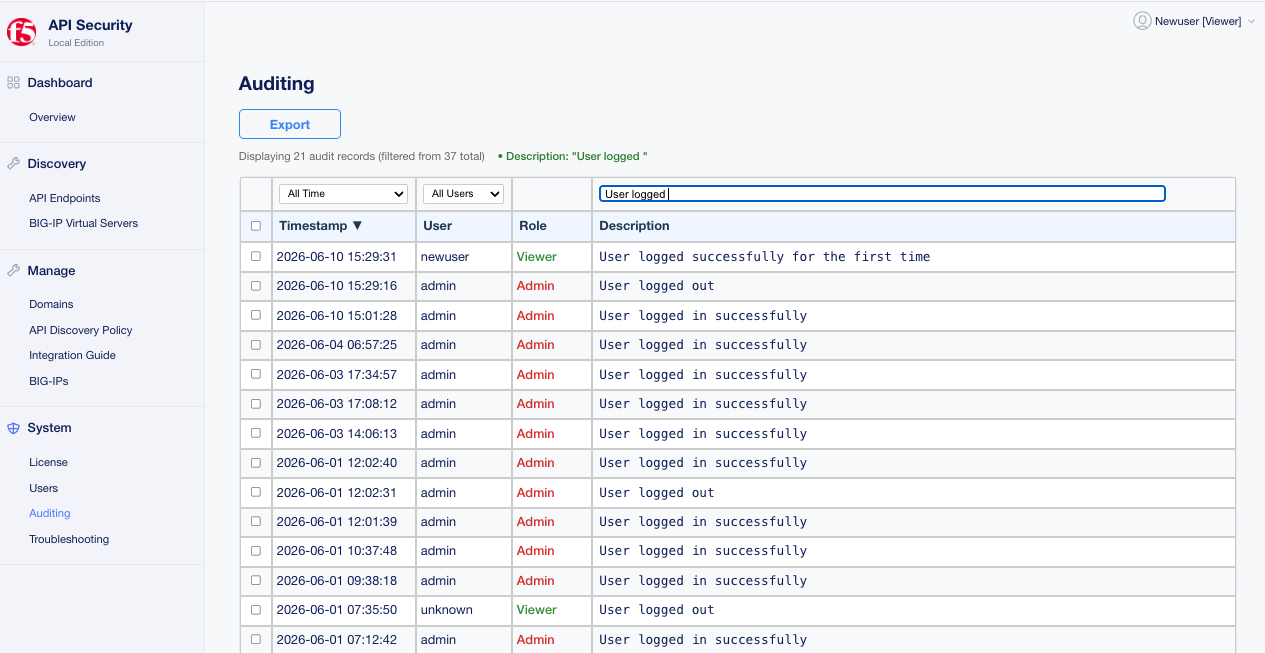Open API Discovery Policy
Viewport: 1265px width, 653px height.
[x=81, y=330]
